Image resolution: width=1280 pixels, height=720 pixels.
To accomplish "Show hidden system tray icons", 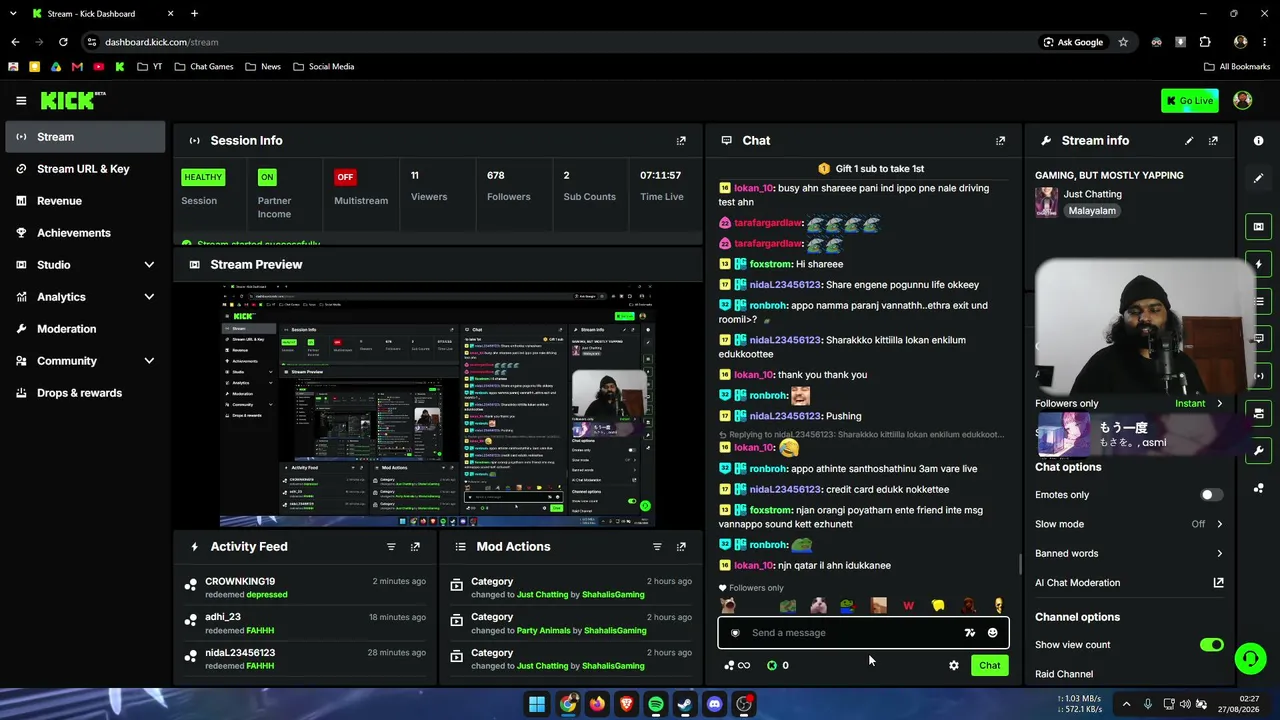I will (1126, 704).
